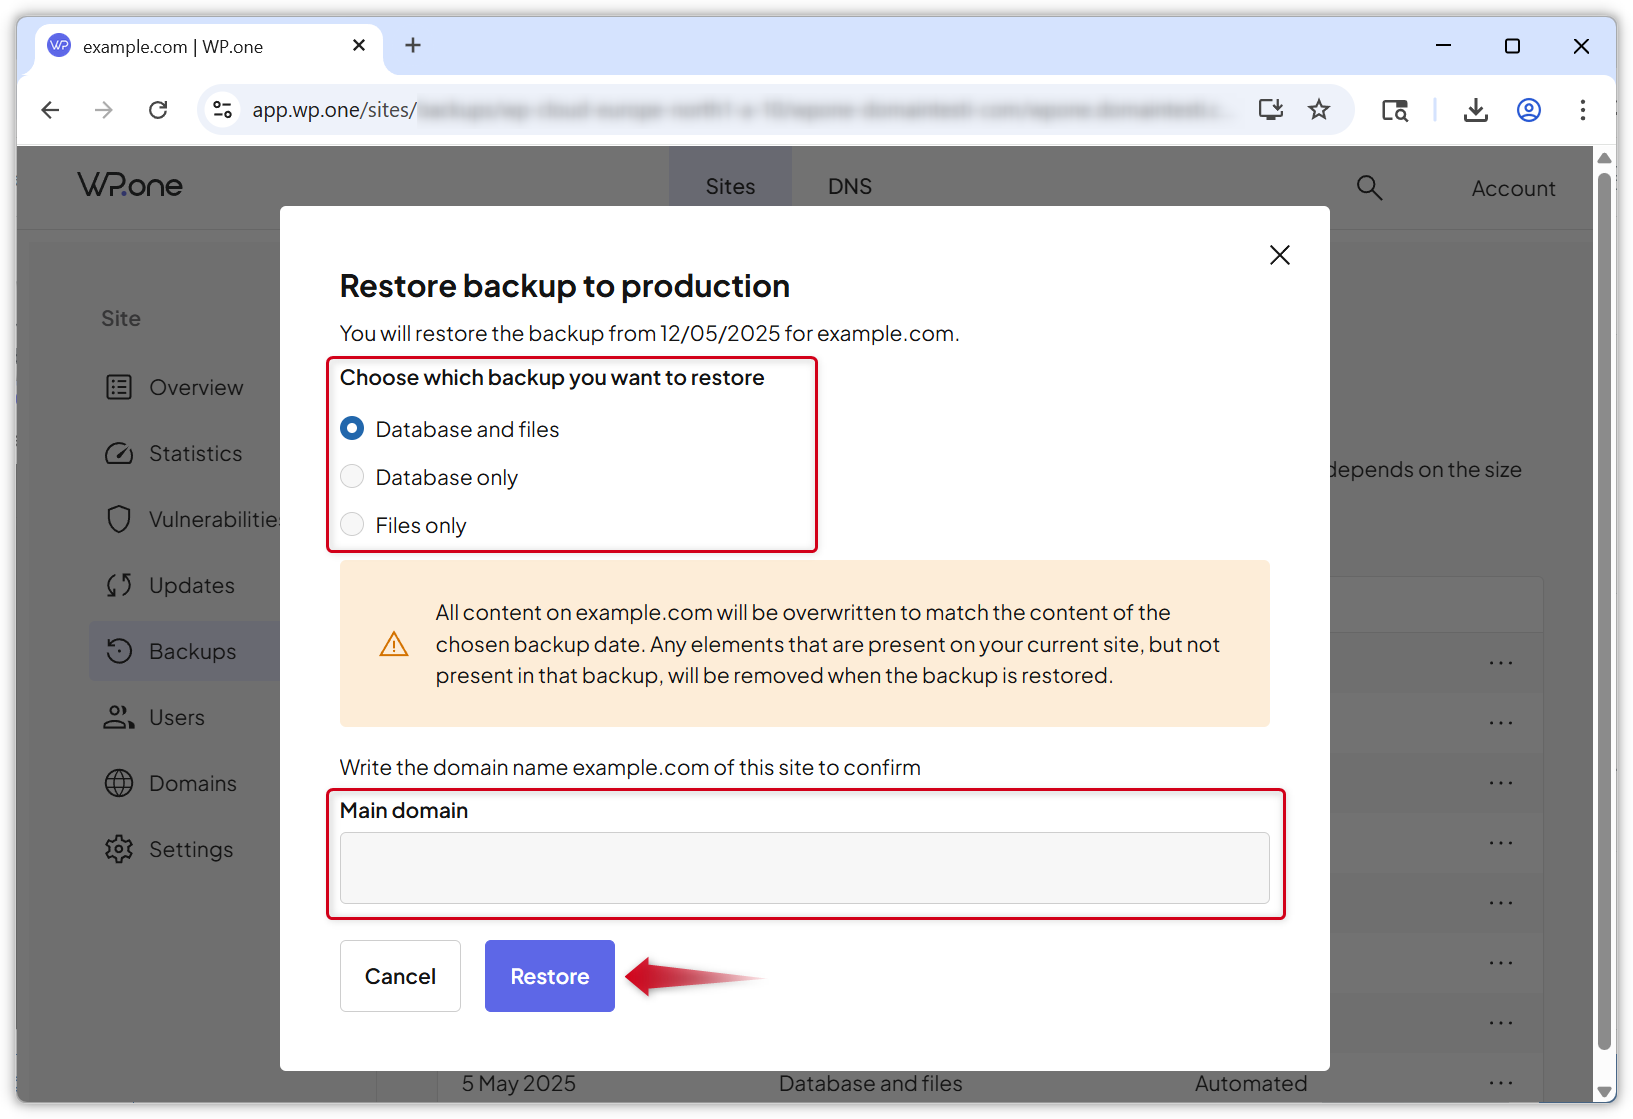Choose the Files only restore option
This screenshot has height=1119, width=1633.
352,524
